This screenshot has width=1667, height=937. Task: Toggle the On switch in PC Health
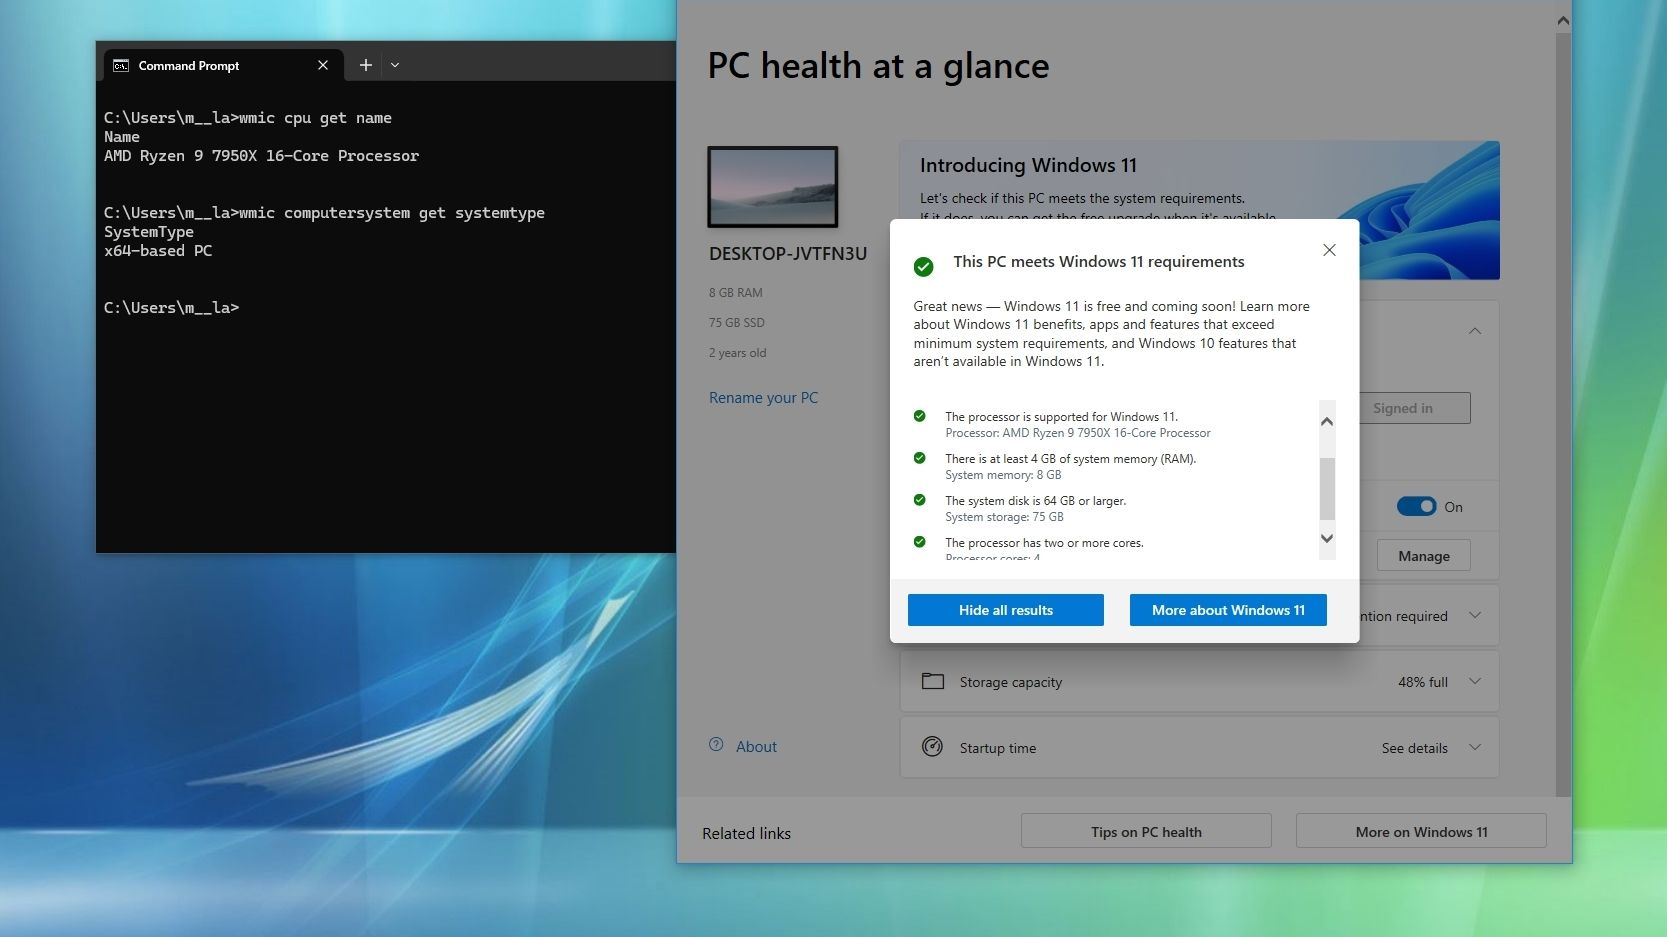point(1416,506)
